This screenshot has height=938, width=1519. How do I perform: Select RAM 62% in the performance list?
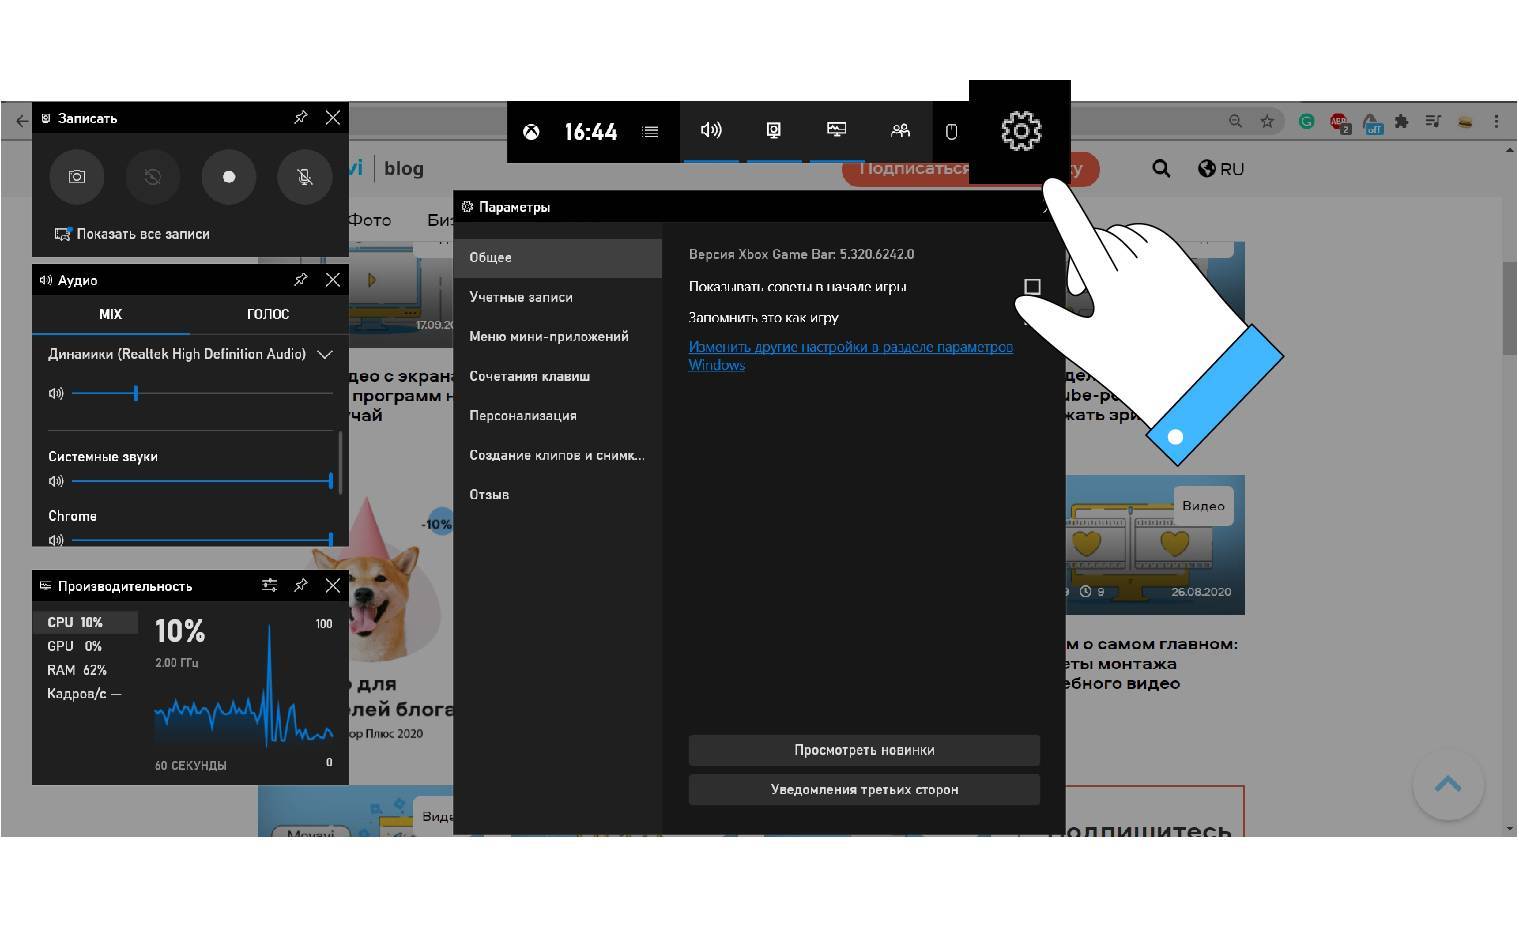coord(77,670)
